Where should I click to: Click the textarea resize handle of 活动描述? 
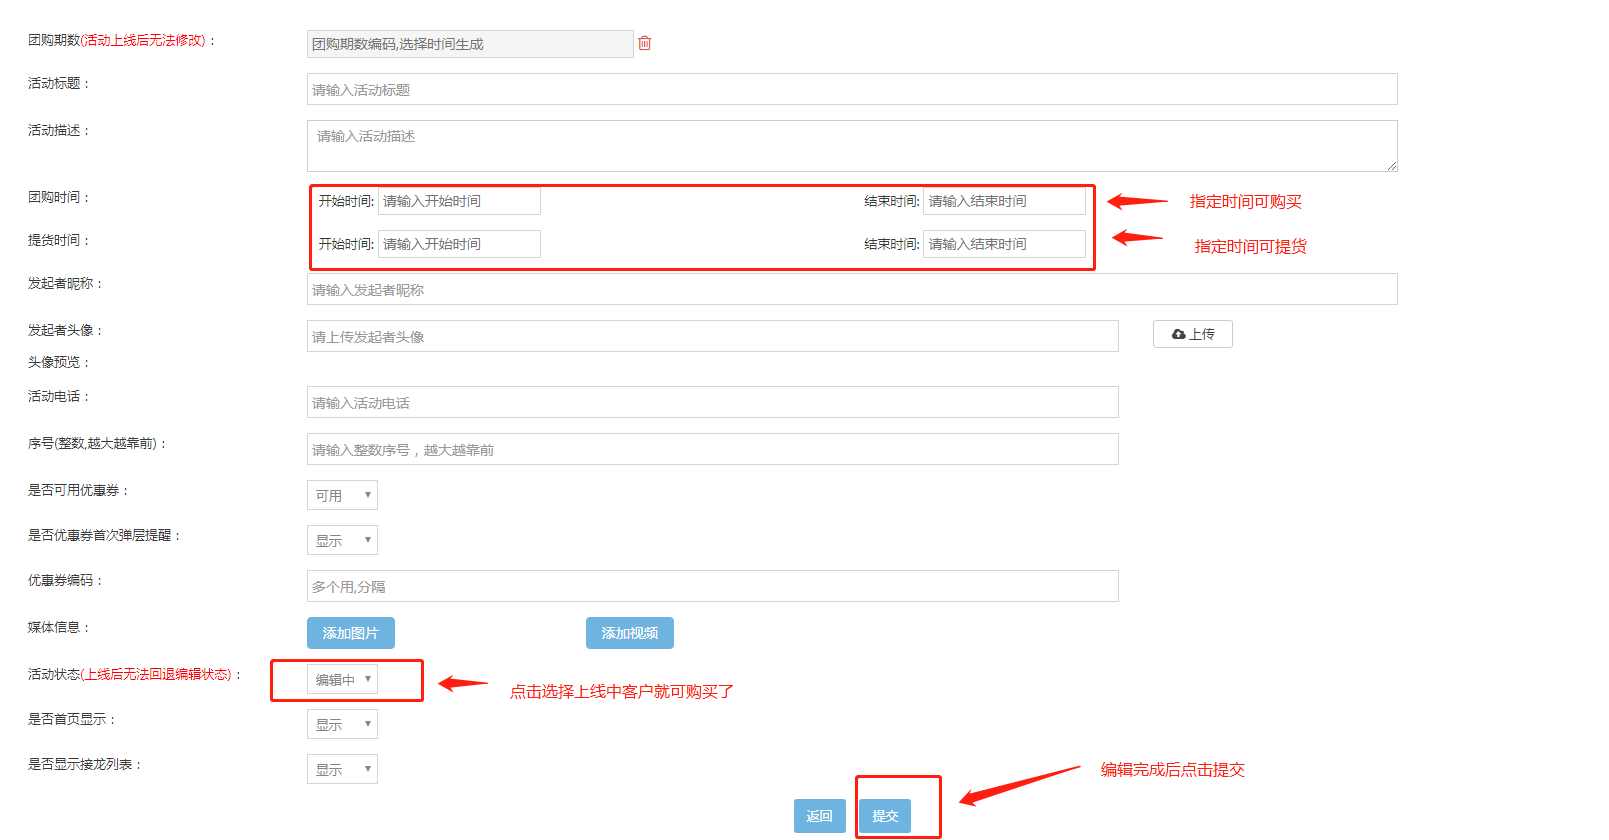click(1391, 165)
